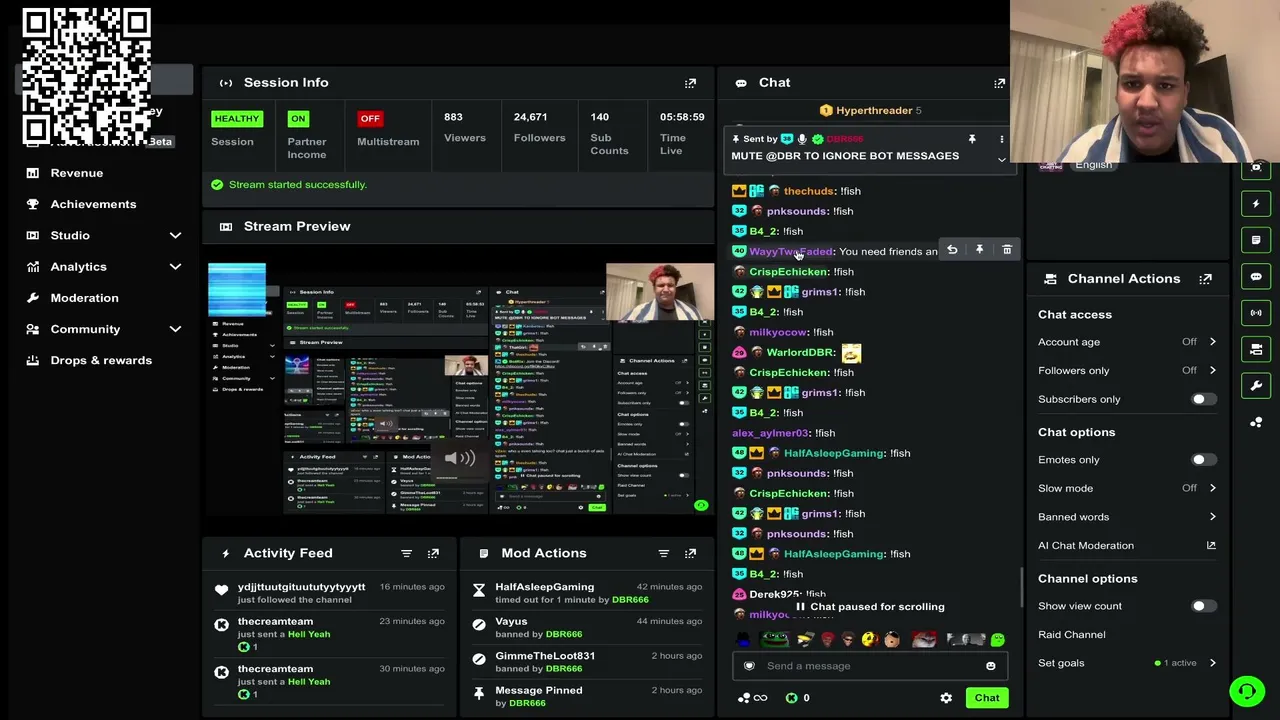Click the Stream Preview video thumbnail
This screenshot has width=1280, height=720.
460,388
